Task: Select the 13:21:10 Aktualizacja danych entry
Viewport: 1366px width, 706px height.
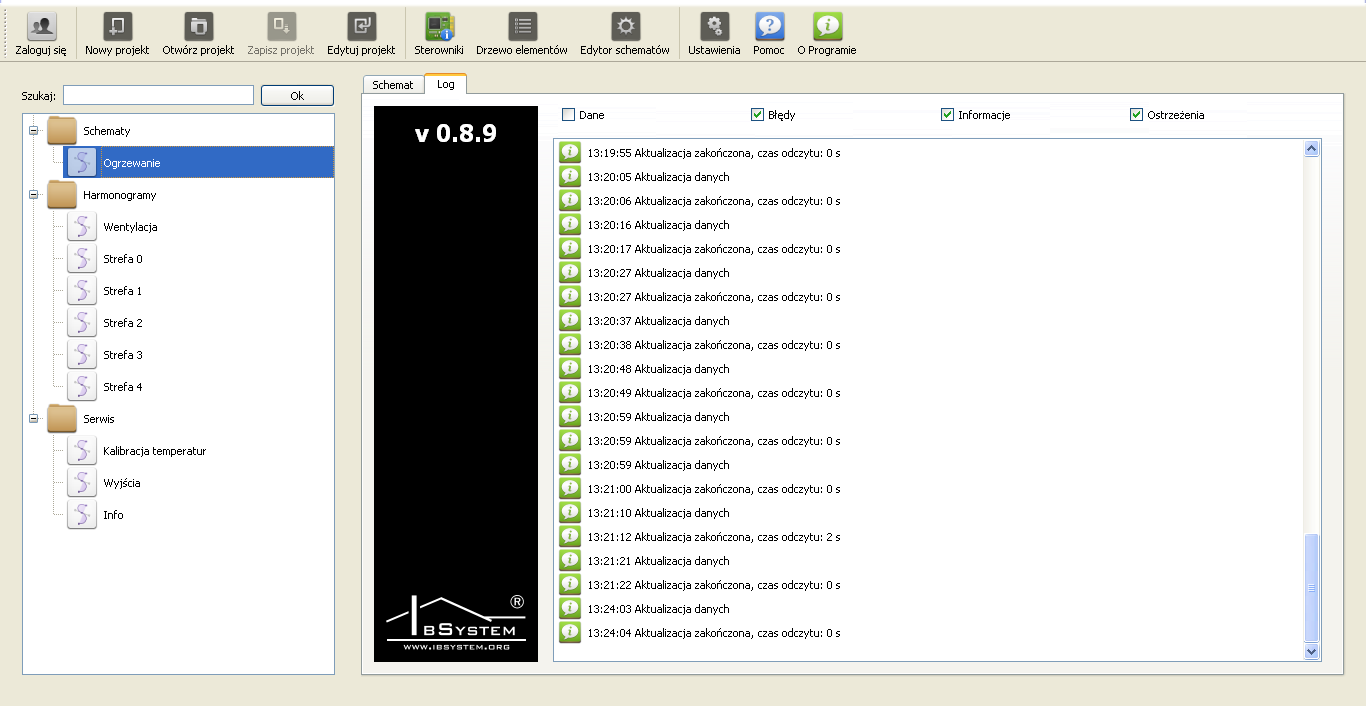Action: (659, 513)
